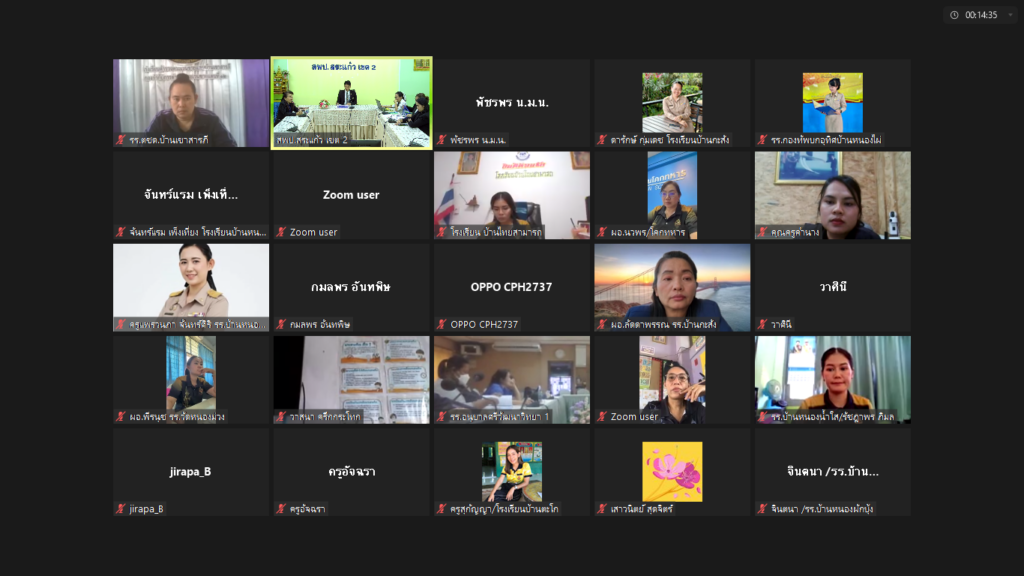This screenshot has width=1024, height=576.
Task: Click muted mic icon beside OPPO CPH2737 label
Action: click(442, 324)
